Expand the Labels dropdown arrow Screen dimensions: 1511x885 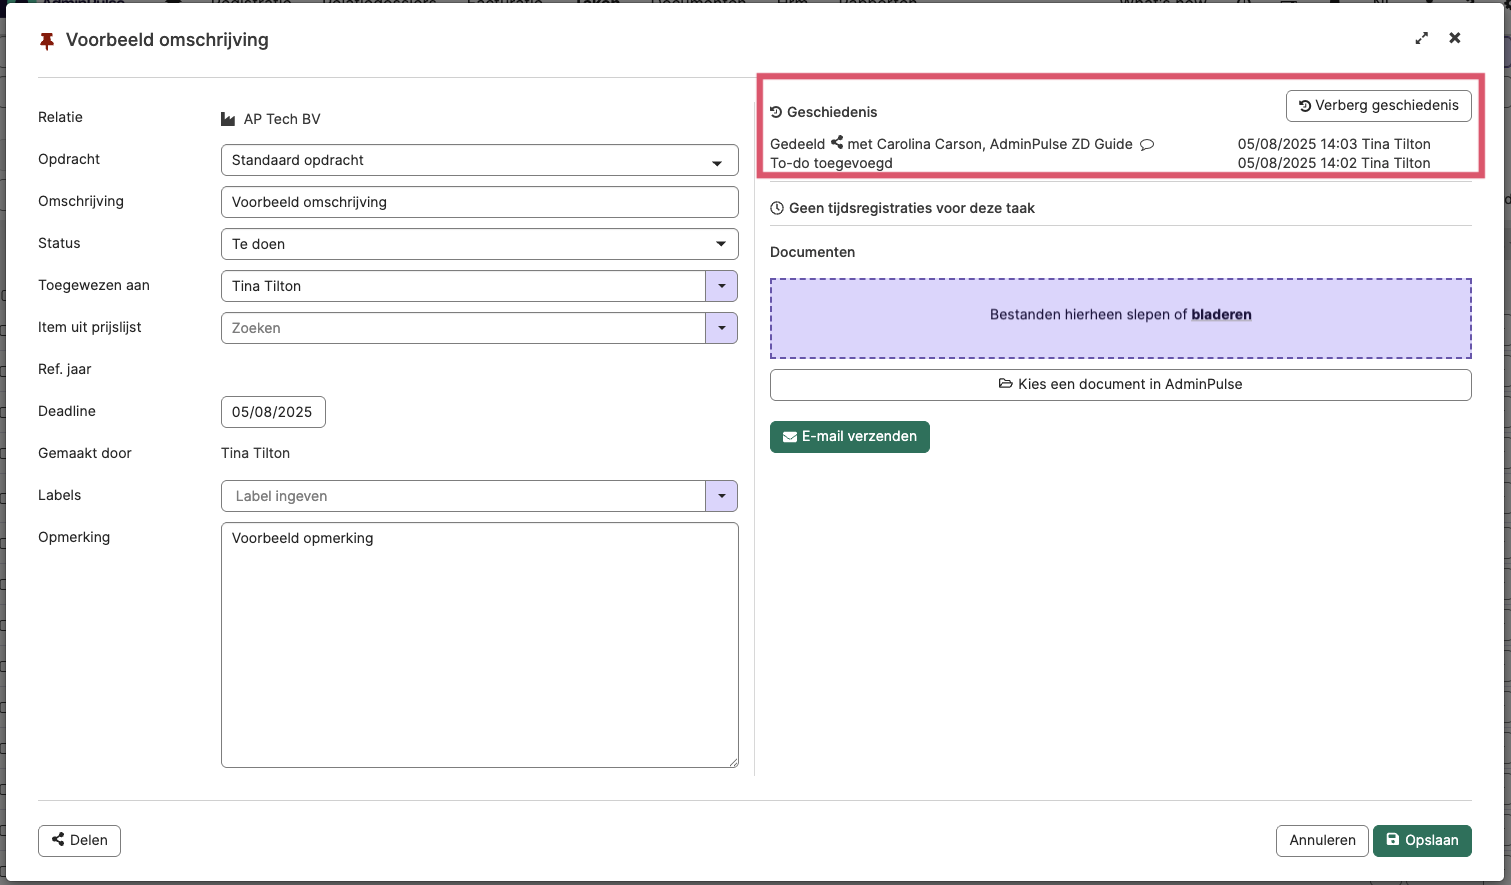pos(722,496)
